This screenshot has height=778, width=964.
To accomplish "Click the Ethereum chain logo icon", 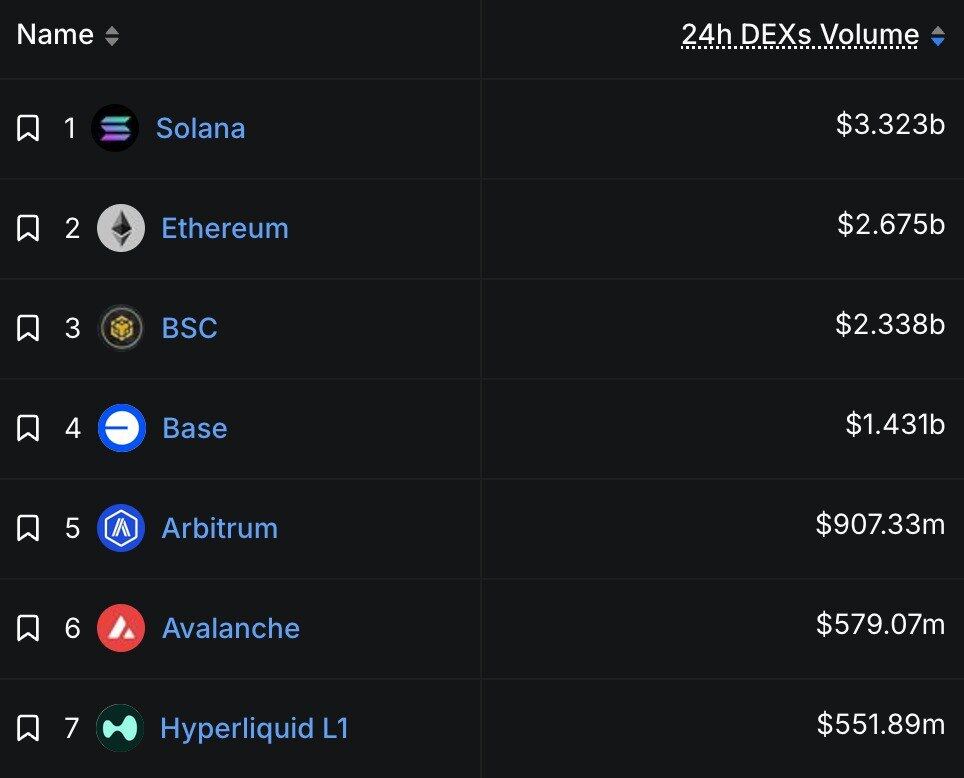I will pos(121,228).
